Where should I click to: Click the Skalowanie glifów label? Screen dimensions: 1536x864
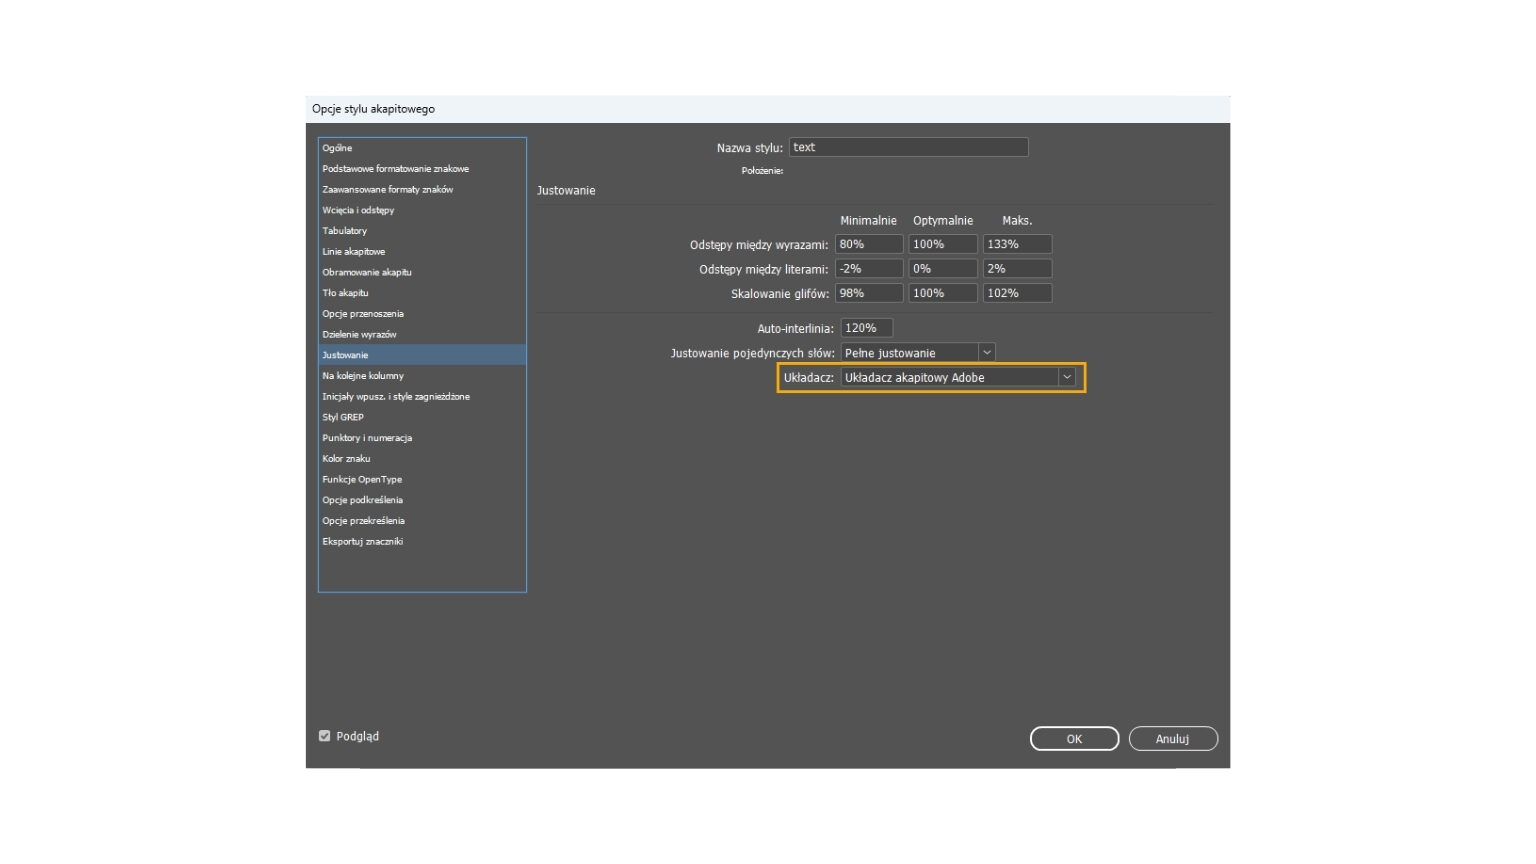click(x=780, y=294)
